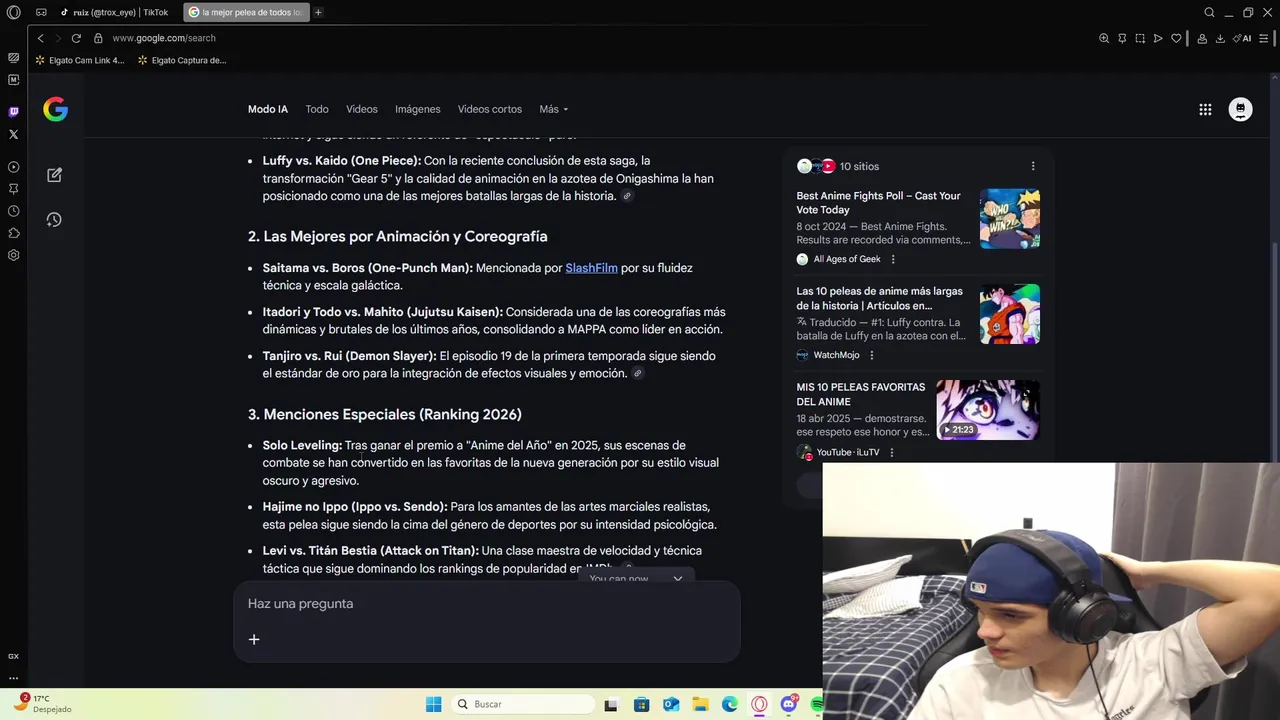Open Elgato Cam Link 4 bookmark
The image size is (1280, 720).
[x=80, y=60]
